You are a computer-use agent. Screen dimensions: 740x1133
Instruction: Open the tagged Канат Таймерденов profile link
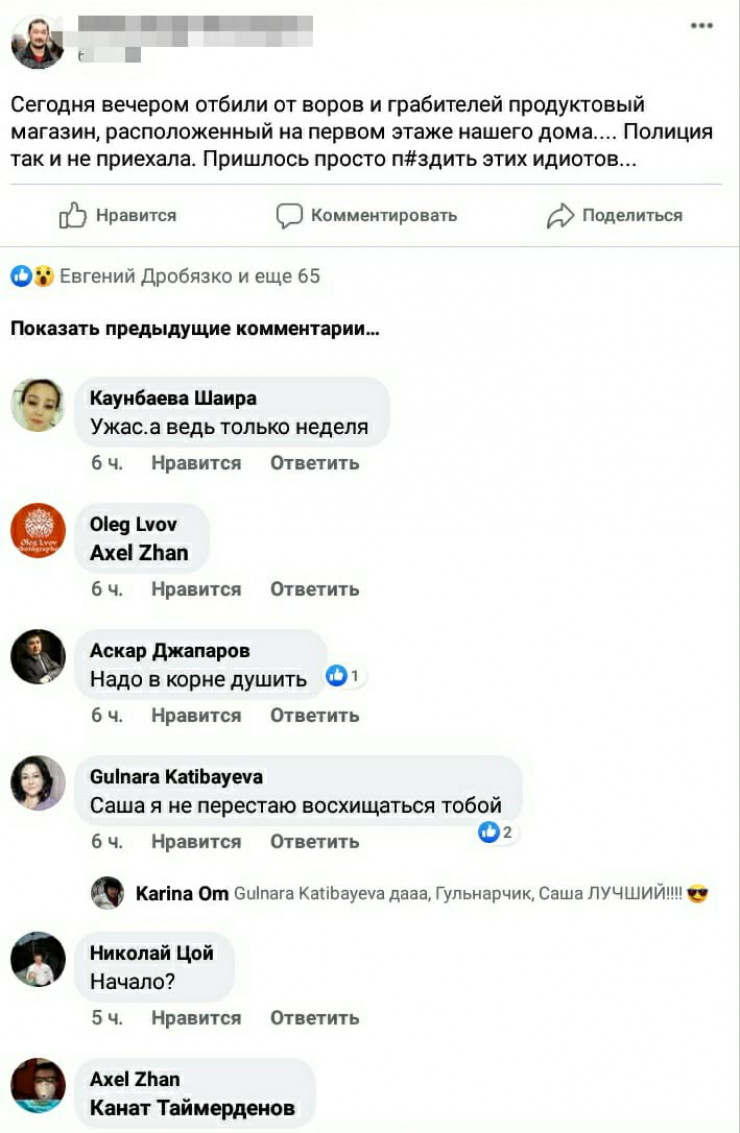tap(192, 1108)
